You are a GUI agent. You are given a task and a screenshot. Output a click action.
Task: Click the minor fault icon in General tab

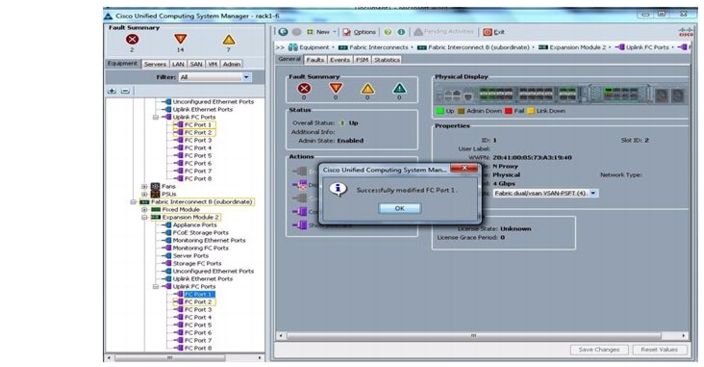tap(367, 88)
